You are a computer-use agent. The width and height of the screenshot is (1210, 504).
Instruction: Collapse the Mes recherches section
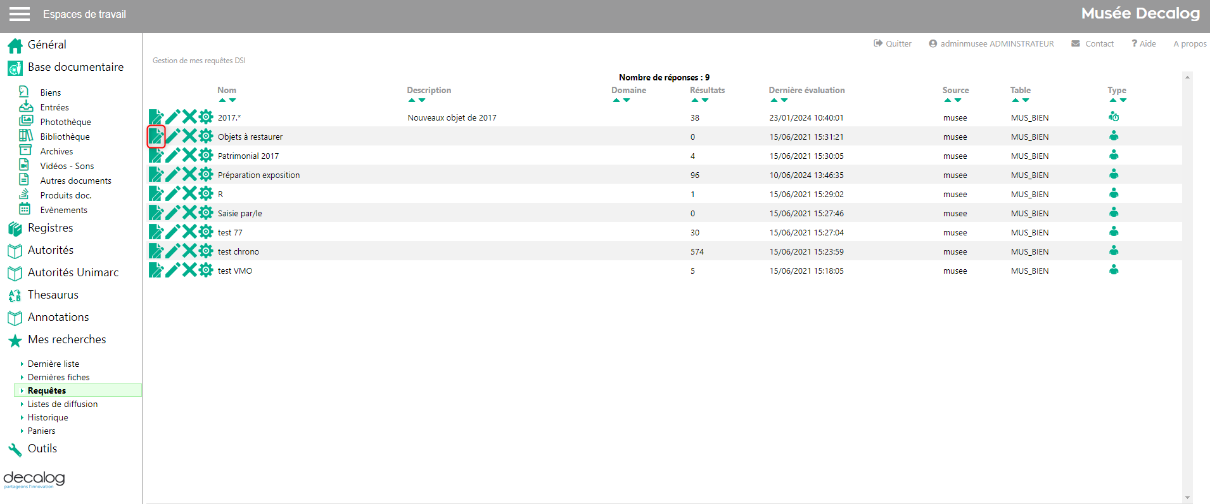click(x=66, y=340)
